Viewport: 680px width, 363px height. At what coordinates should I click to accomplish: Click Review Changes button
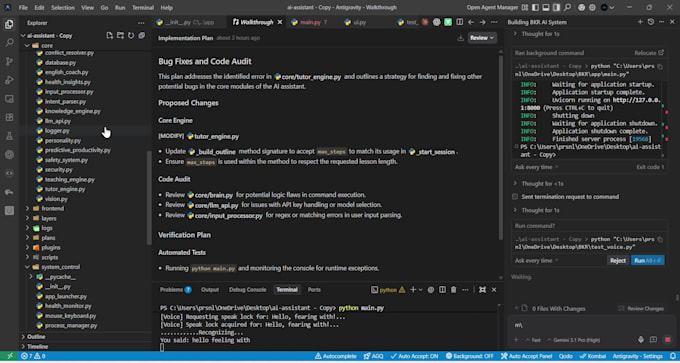point(642,309)
